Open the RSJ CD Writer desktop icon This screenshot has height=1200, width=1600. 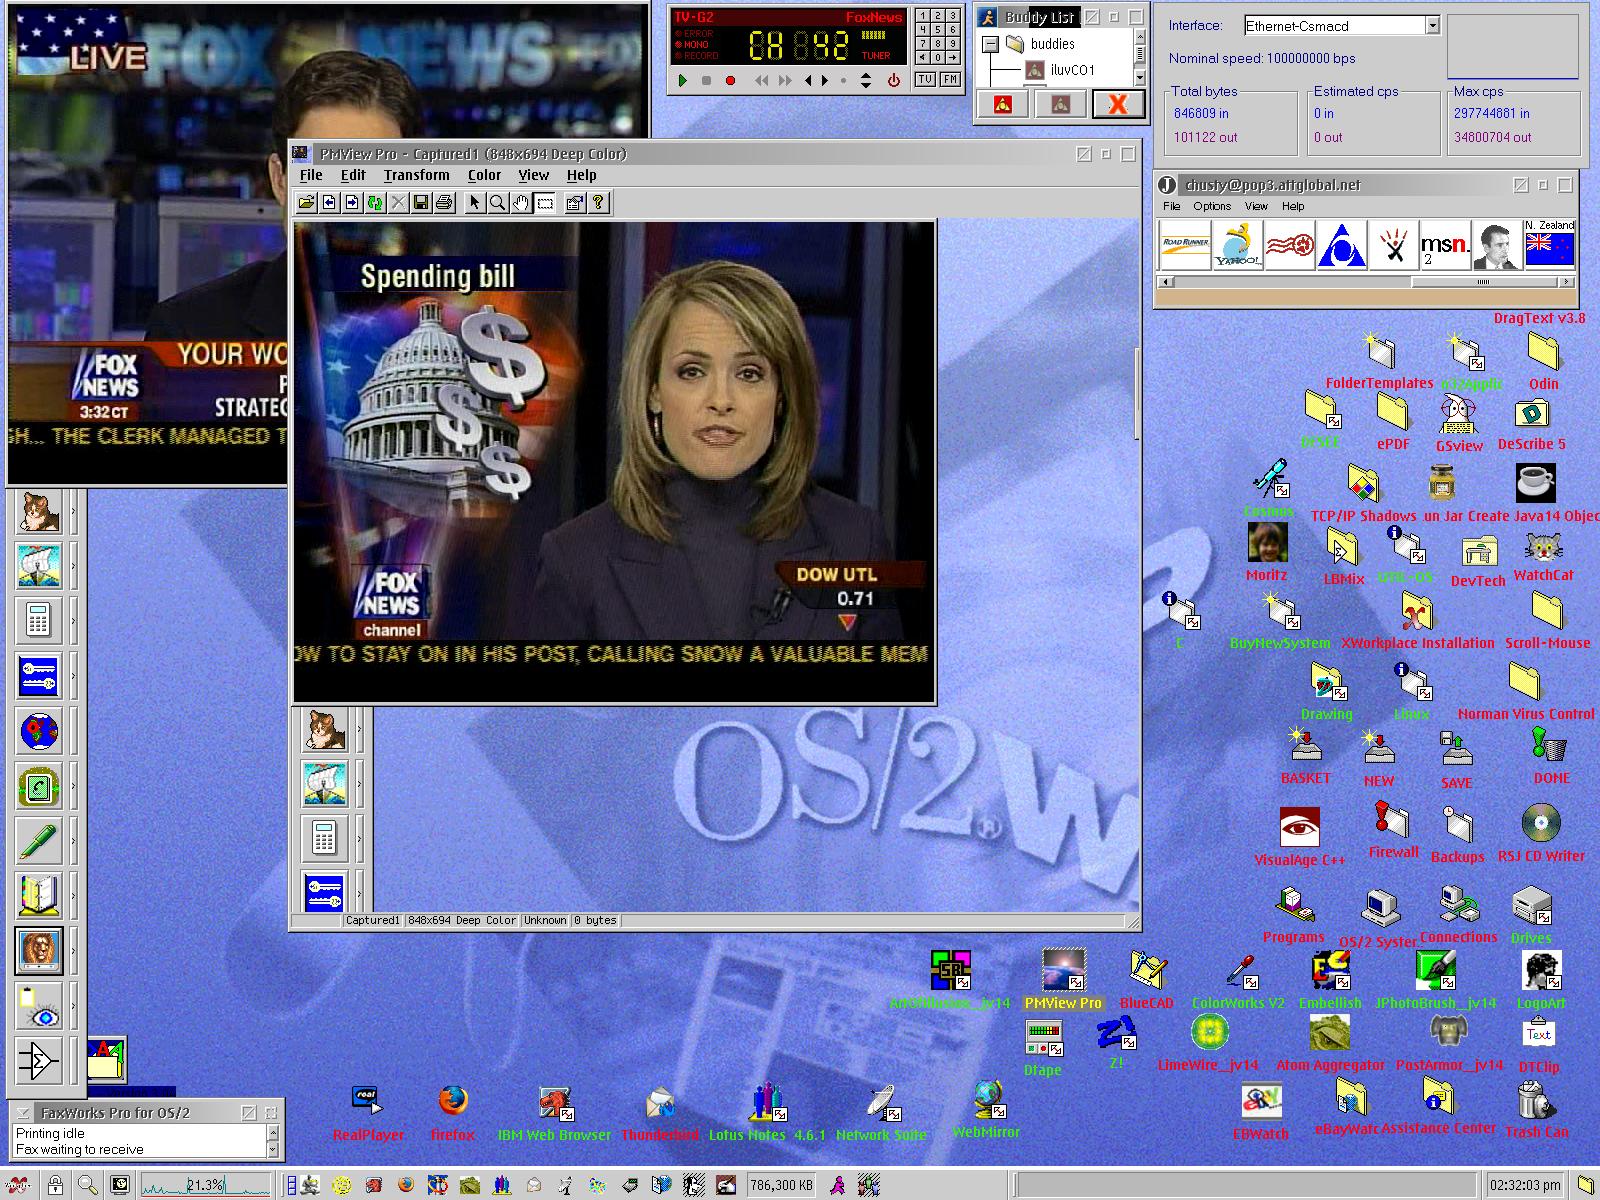[x=1540, y=823]
